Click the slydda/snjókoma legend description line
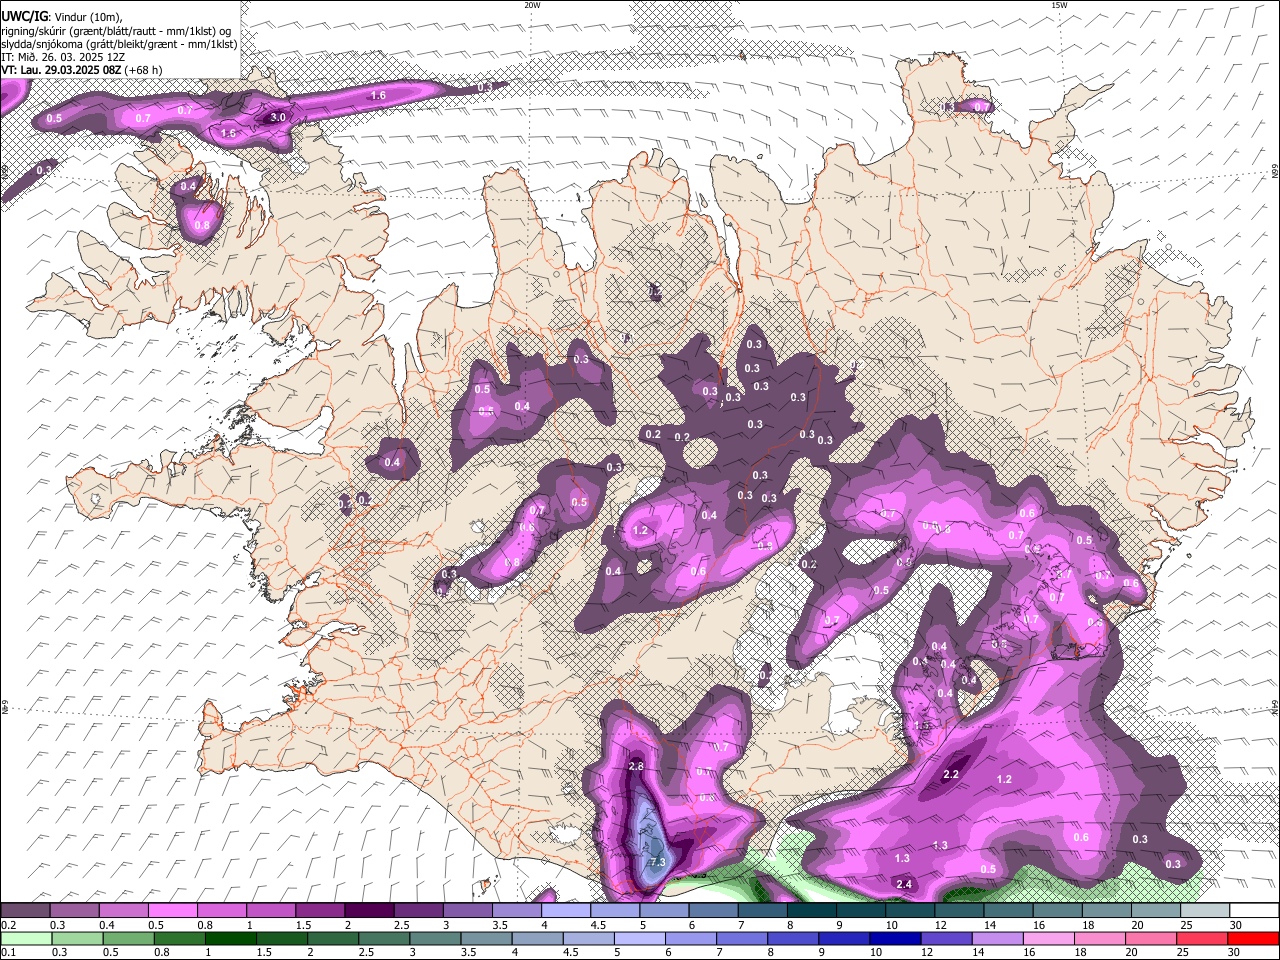The width and height of the screenshot is (1280, 960). [119, 44]
